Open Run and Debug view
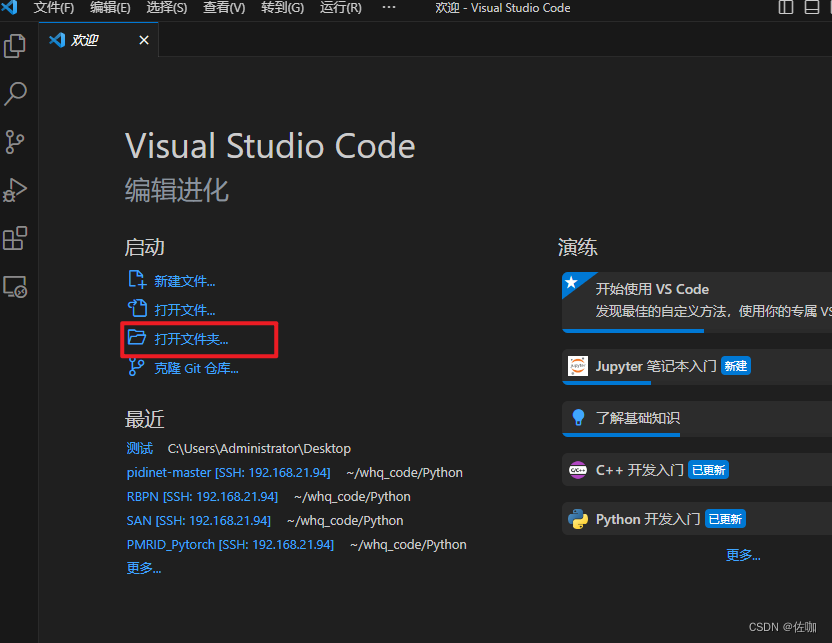The width and height of the screenshot is (832, 643). click(15, 190)
